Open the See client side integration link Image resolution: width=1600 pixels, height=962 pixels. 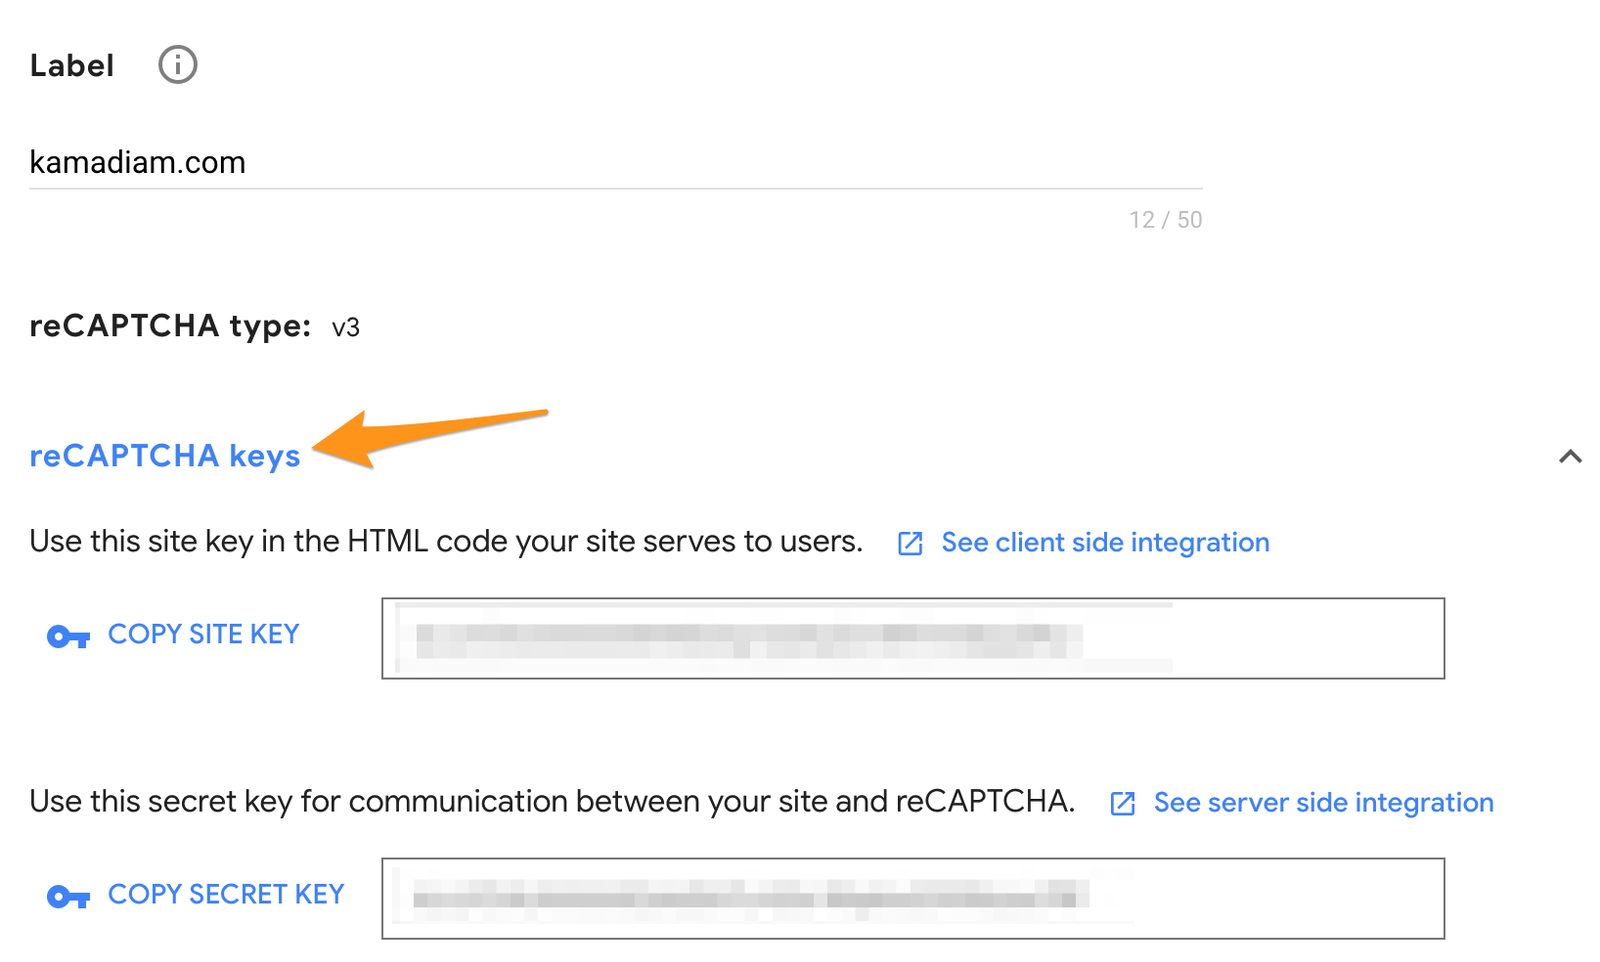pos(1105,542)
